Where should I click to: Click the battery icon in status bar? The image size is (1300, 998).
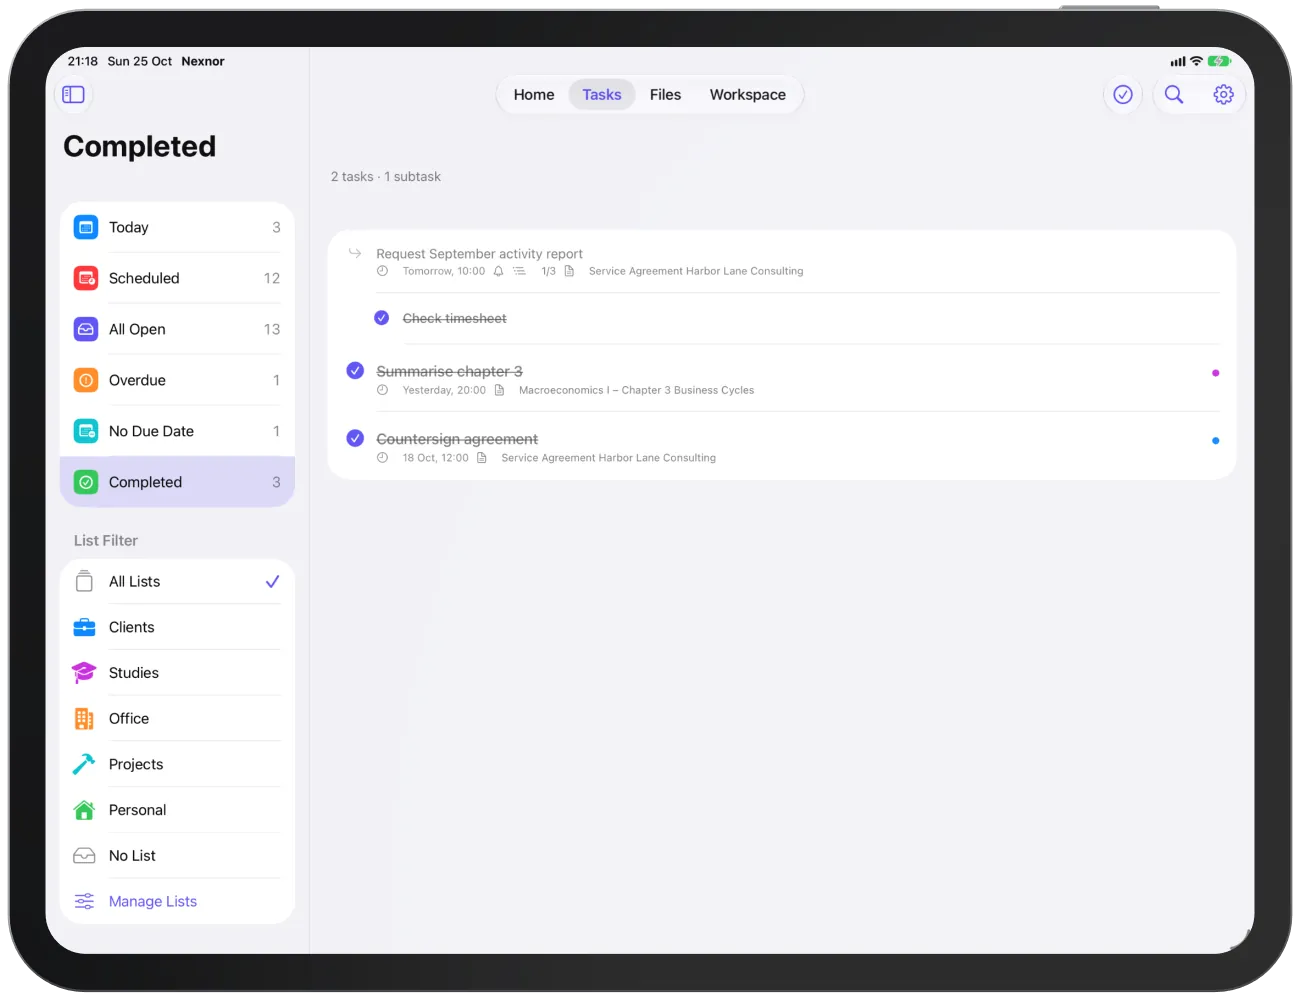[1219, 61]
